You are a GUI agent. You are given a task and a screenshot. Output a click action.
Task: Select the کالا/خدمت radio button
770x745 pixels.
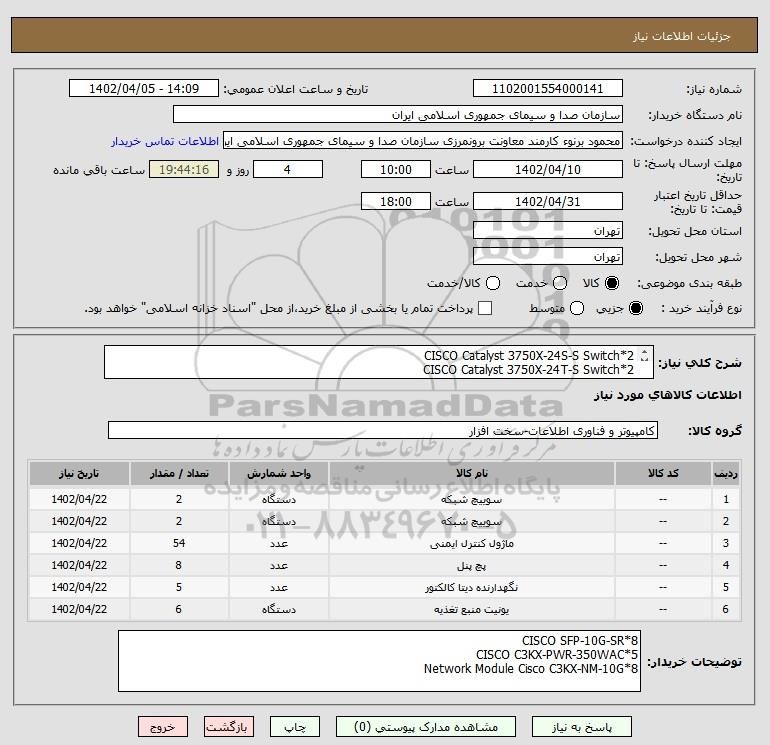(493, 283)
